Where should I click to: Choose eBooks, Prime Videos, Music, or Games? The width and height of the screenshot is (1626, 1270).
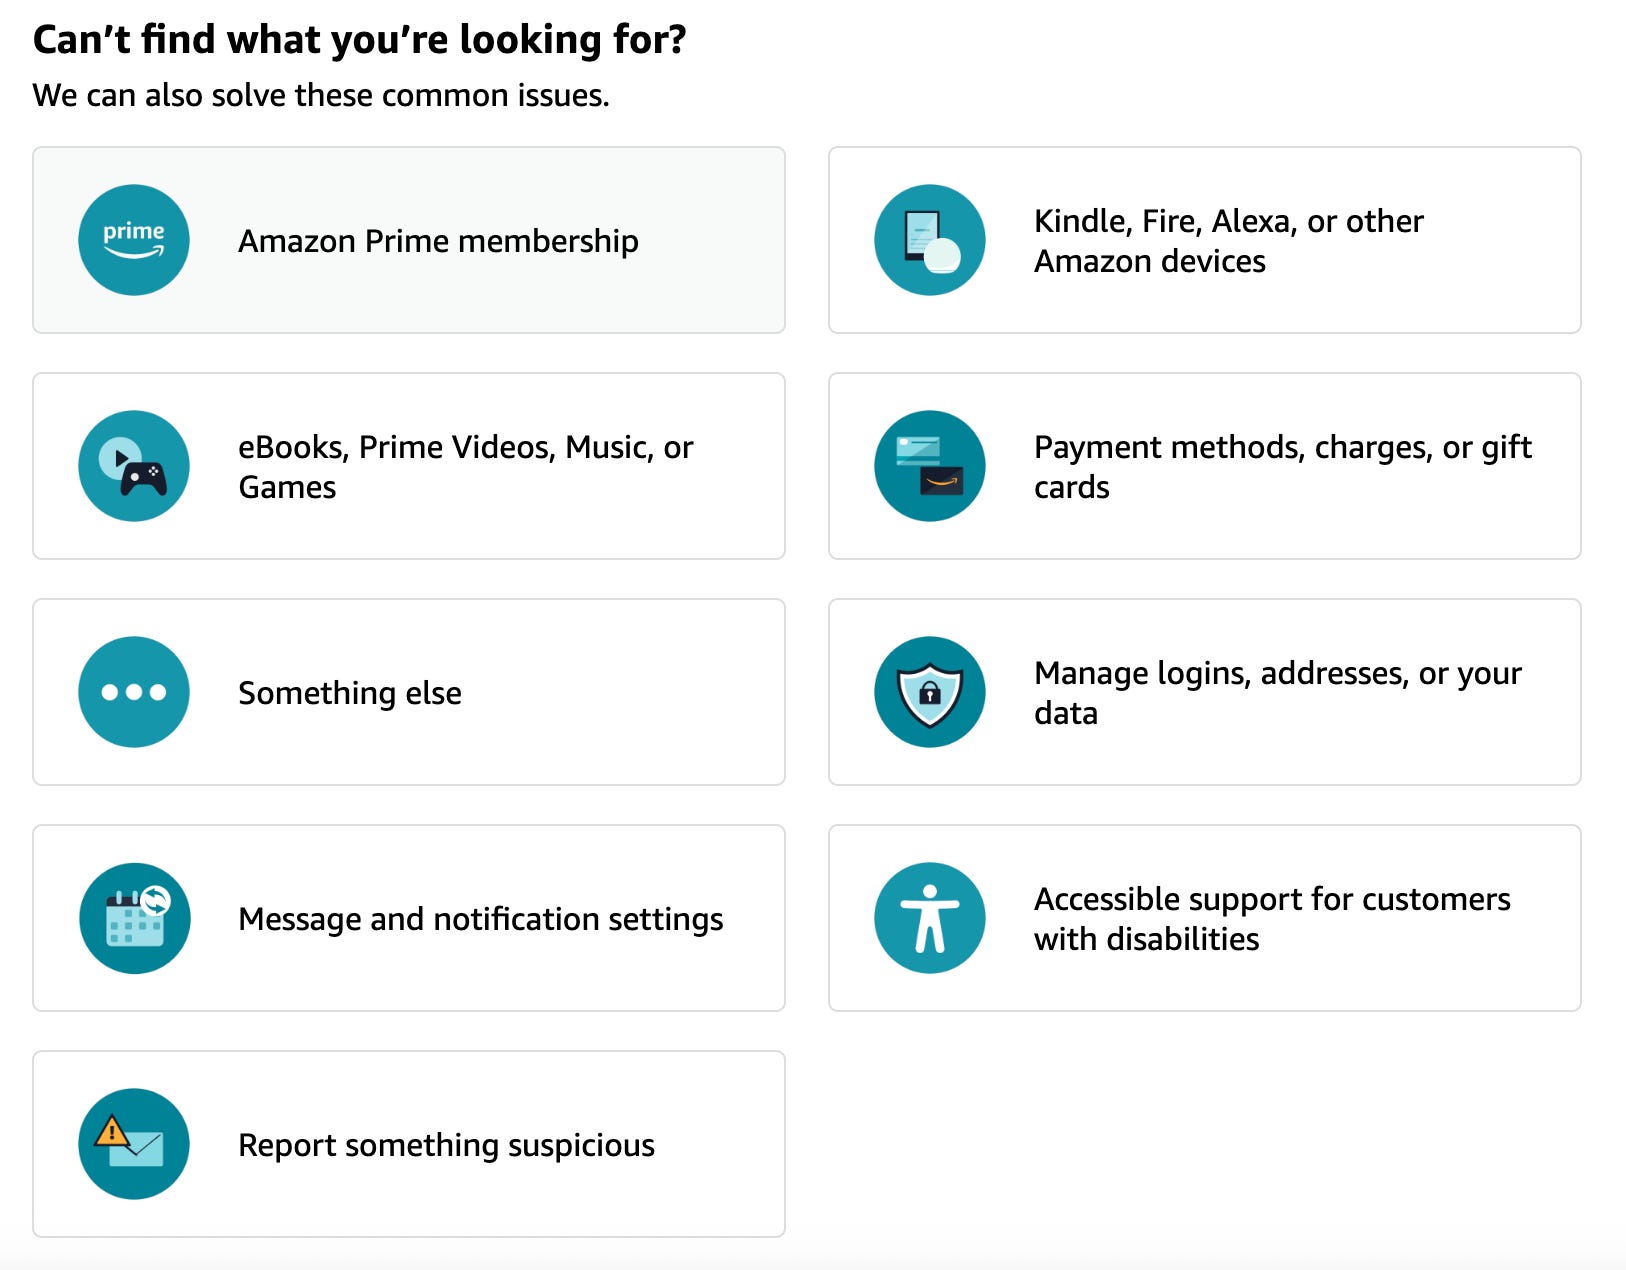point(409,466)
